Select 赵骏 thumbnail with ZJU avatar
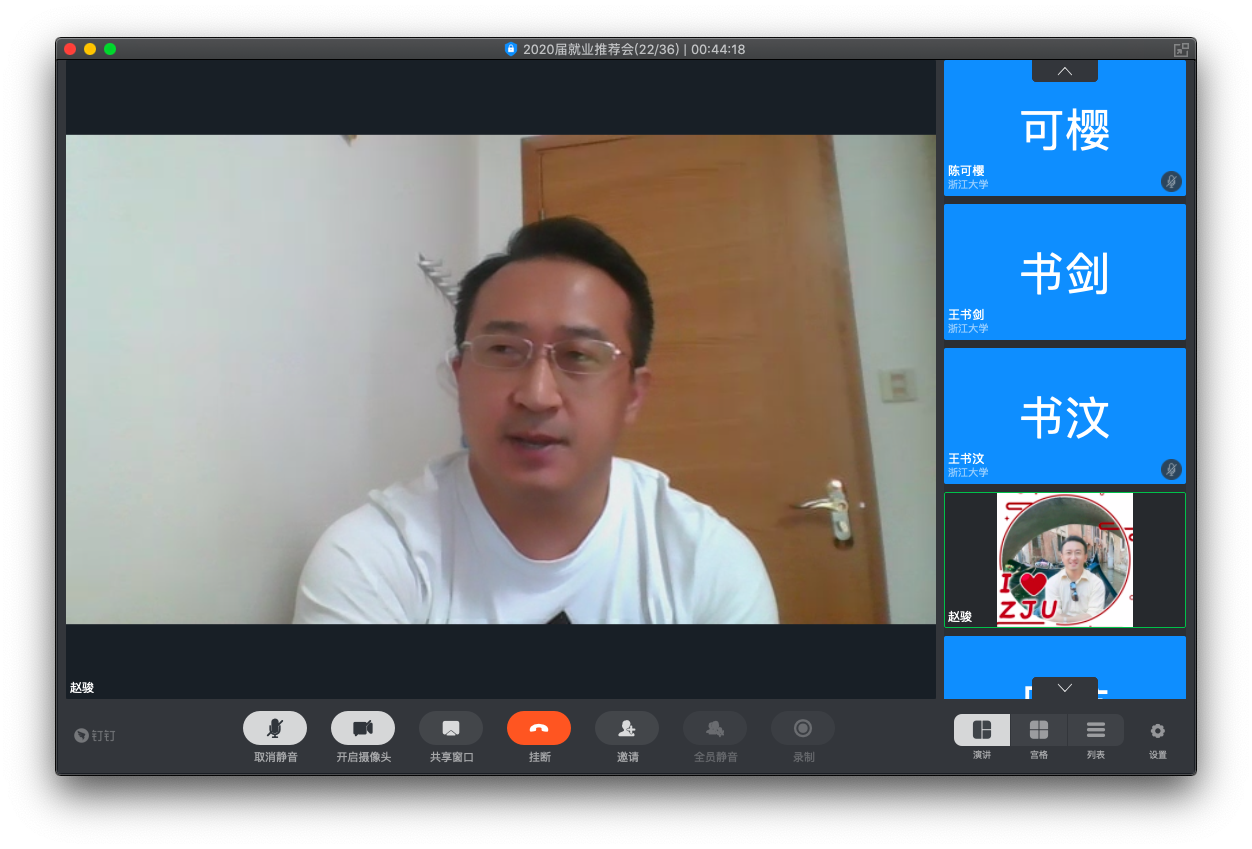 (x=1064, y=560)
